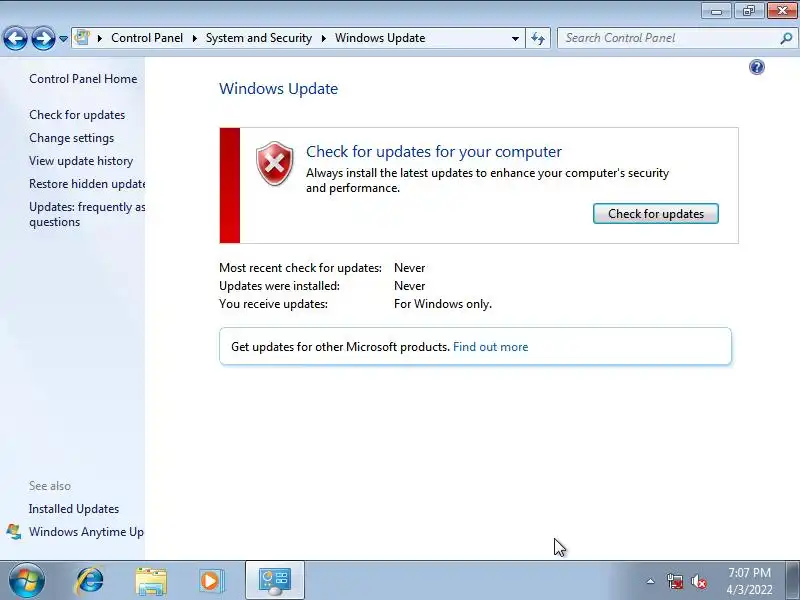The width and height of the screenshot is (800, 600).
Task: Open Control Panel Home
Action: point(83,79)
